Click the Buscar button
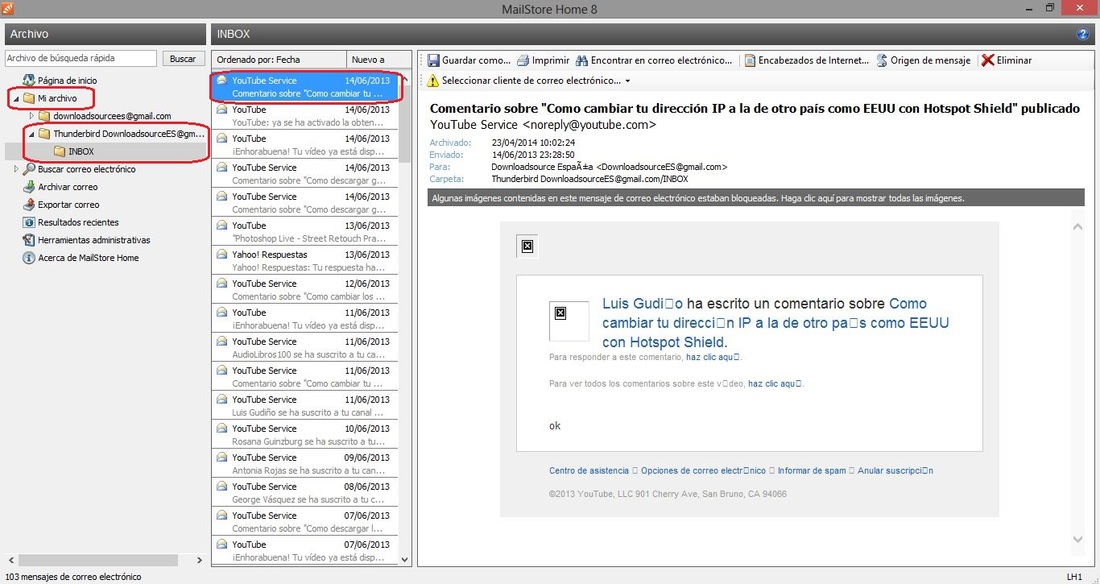The width and height of the screenshot is (1100, 584). (183, 59)
